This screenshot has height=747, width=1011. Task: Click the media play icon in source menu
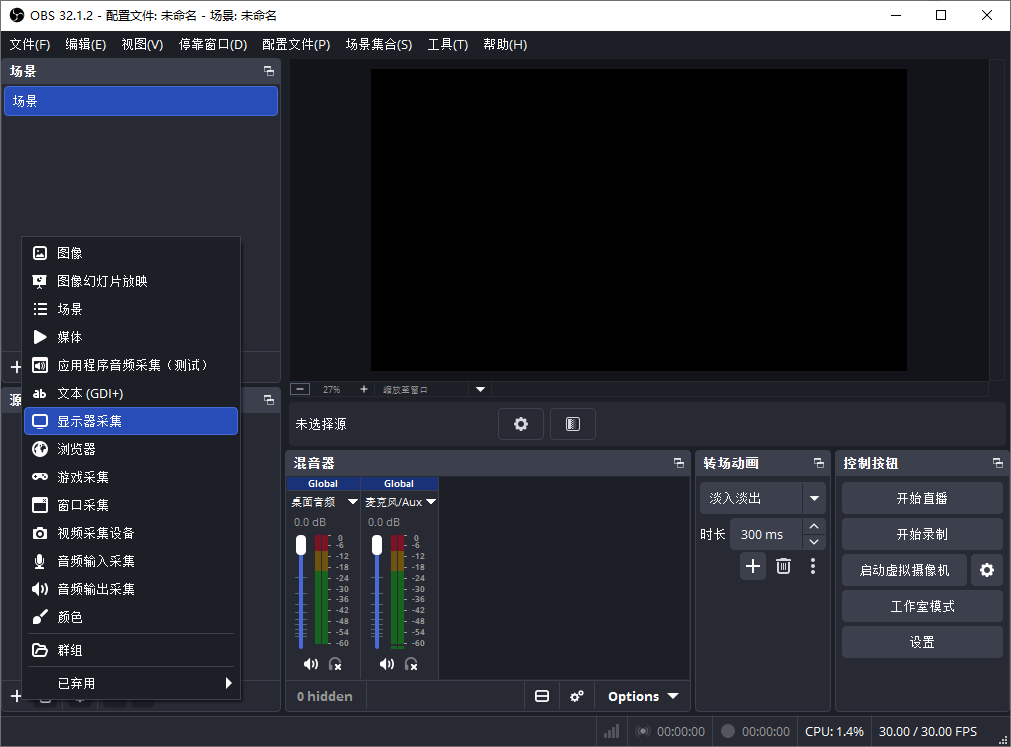40,337
